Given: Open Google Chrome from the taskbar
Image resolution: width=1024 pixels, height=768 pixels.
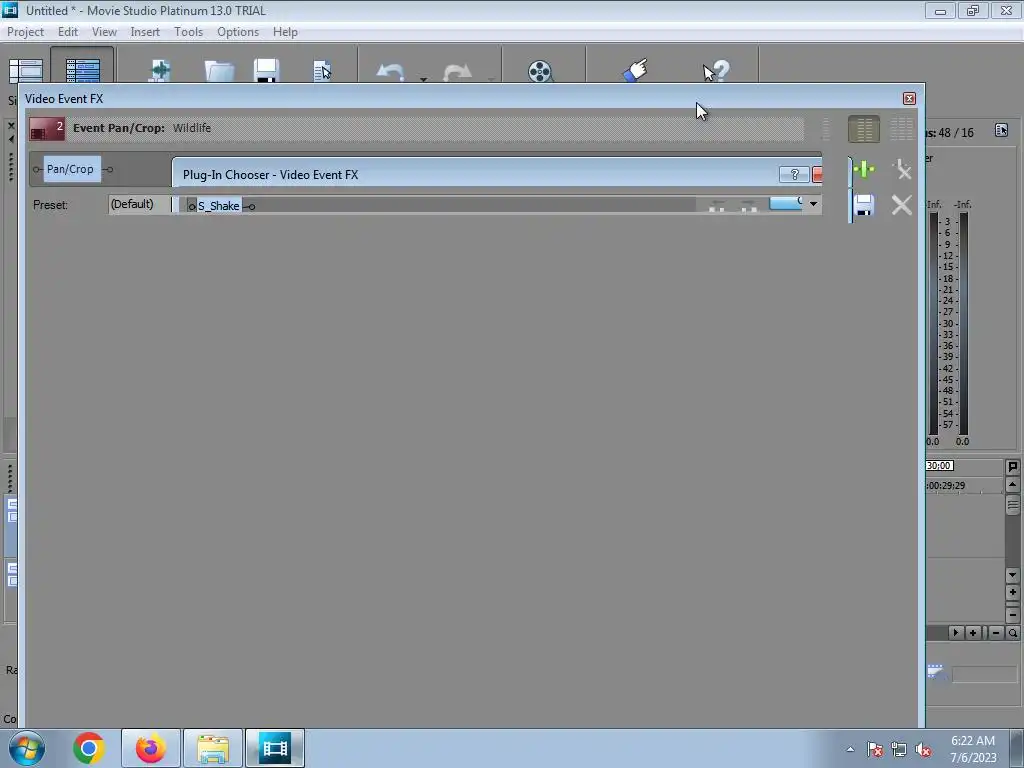Looking at the screenshot, I should click(x=89, y=748).
